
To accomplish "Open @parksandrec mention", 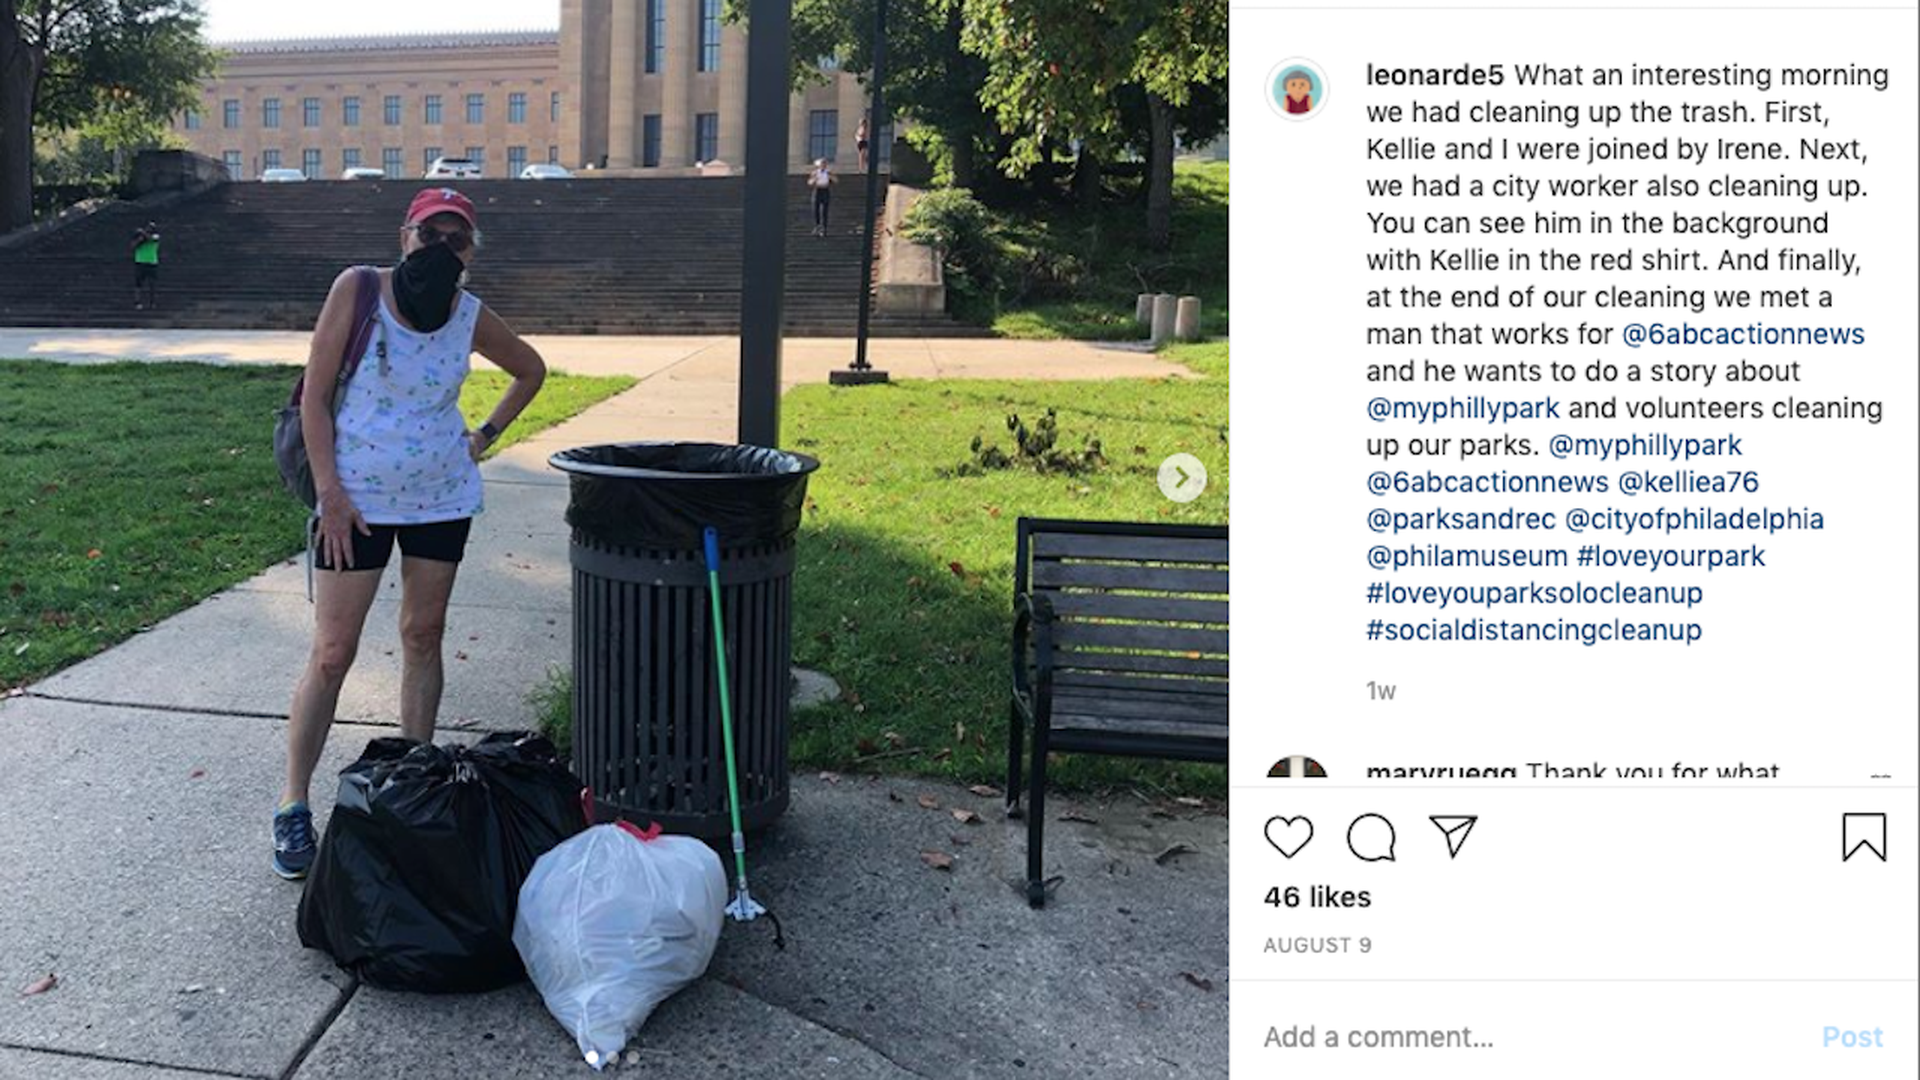I will (x=1461, y=519).
